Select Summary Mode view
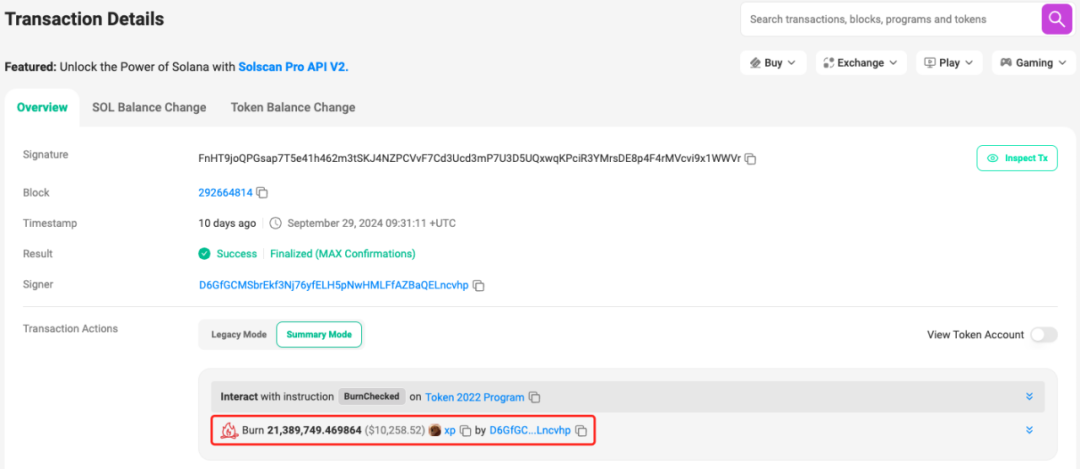Viewport: 1080px width, 469px height. click(x=319, y=335)
